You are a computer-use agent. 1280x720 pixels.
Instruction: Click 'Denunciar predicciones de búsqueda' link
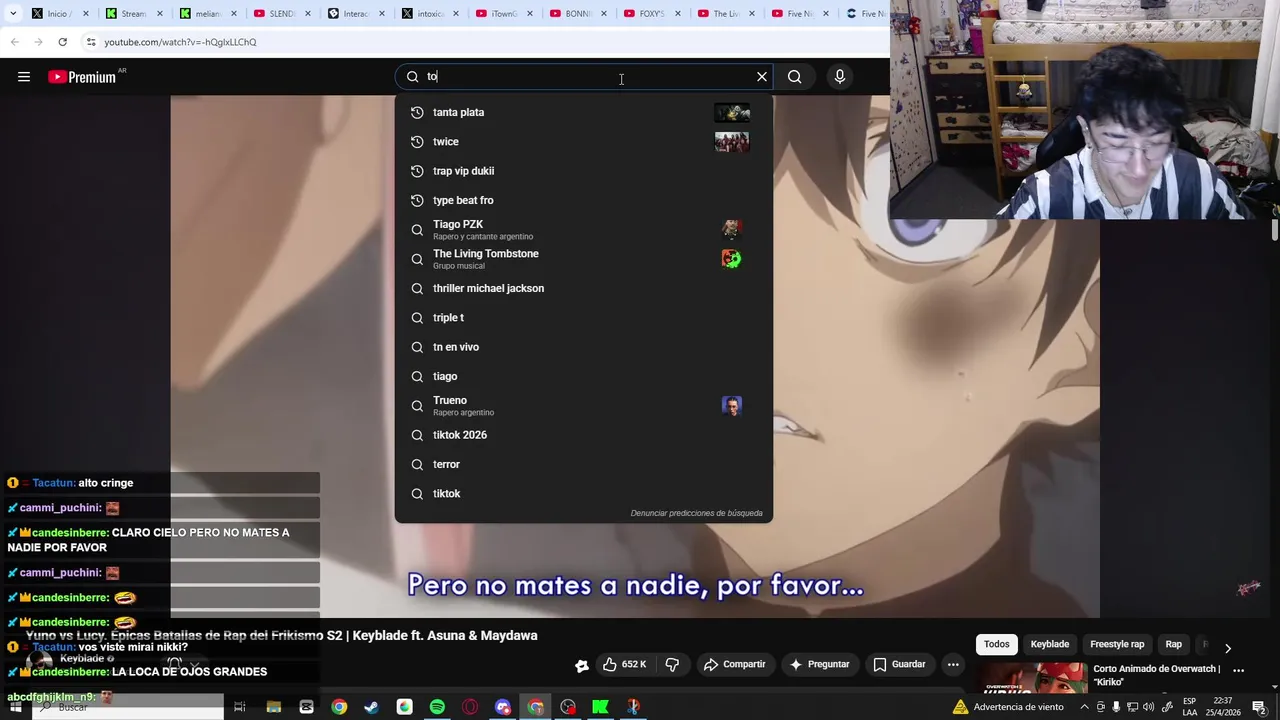tap(696, 513)
